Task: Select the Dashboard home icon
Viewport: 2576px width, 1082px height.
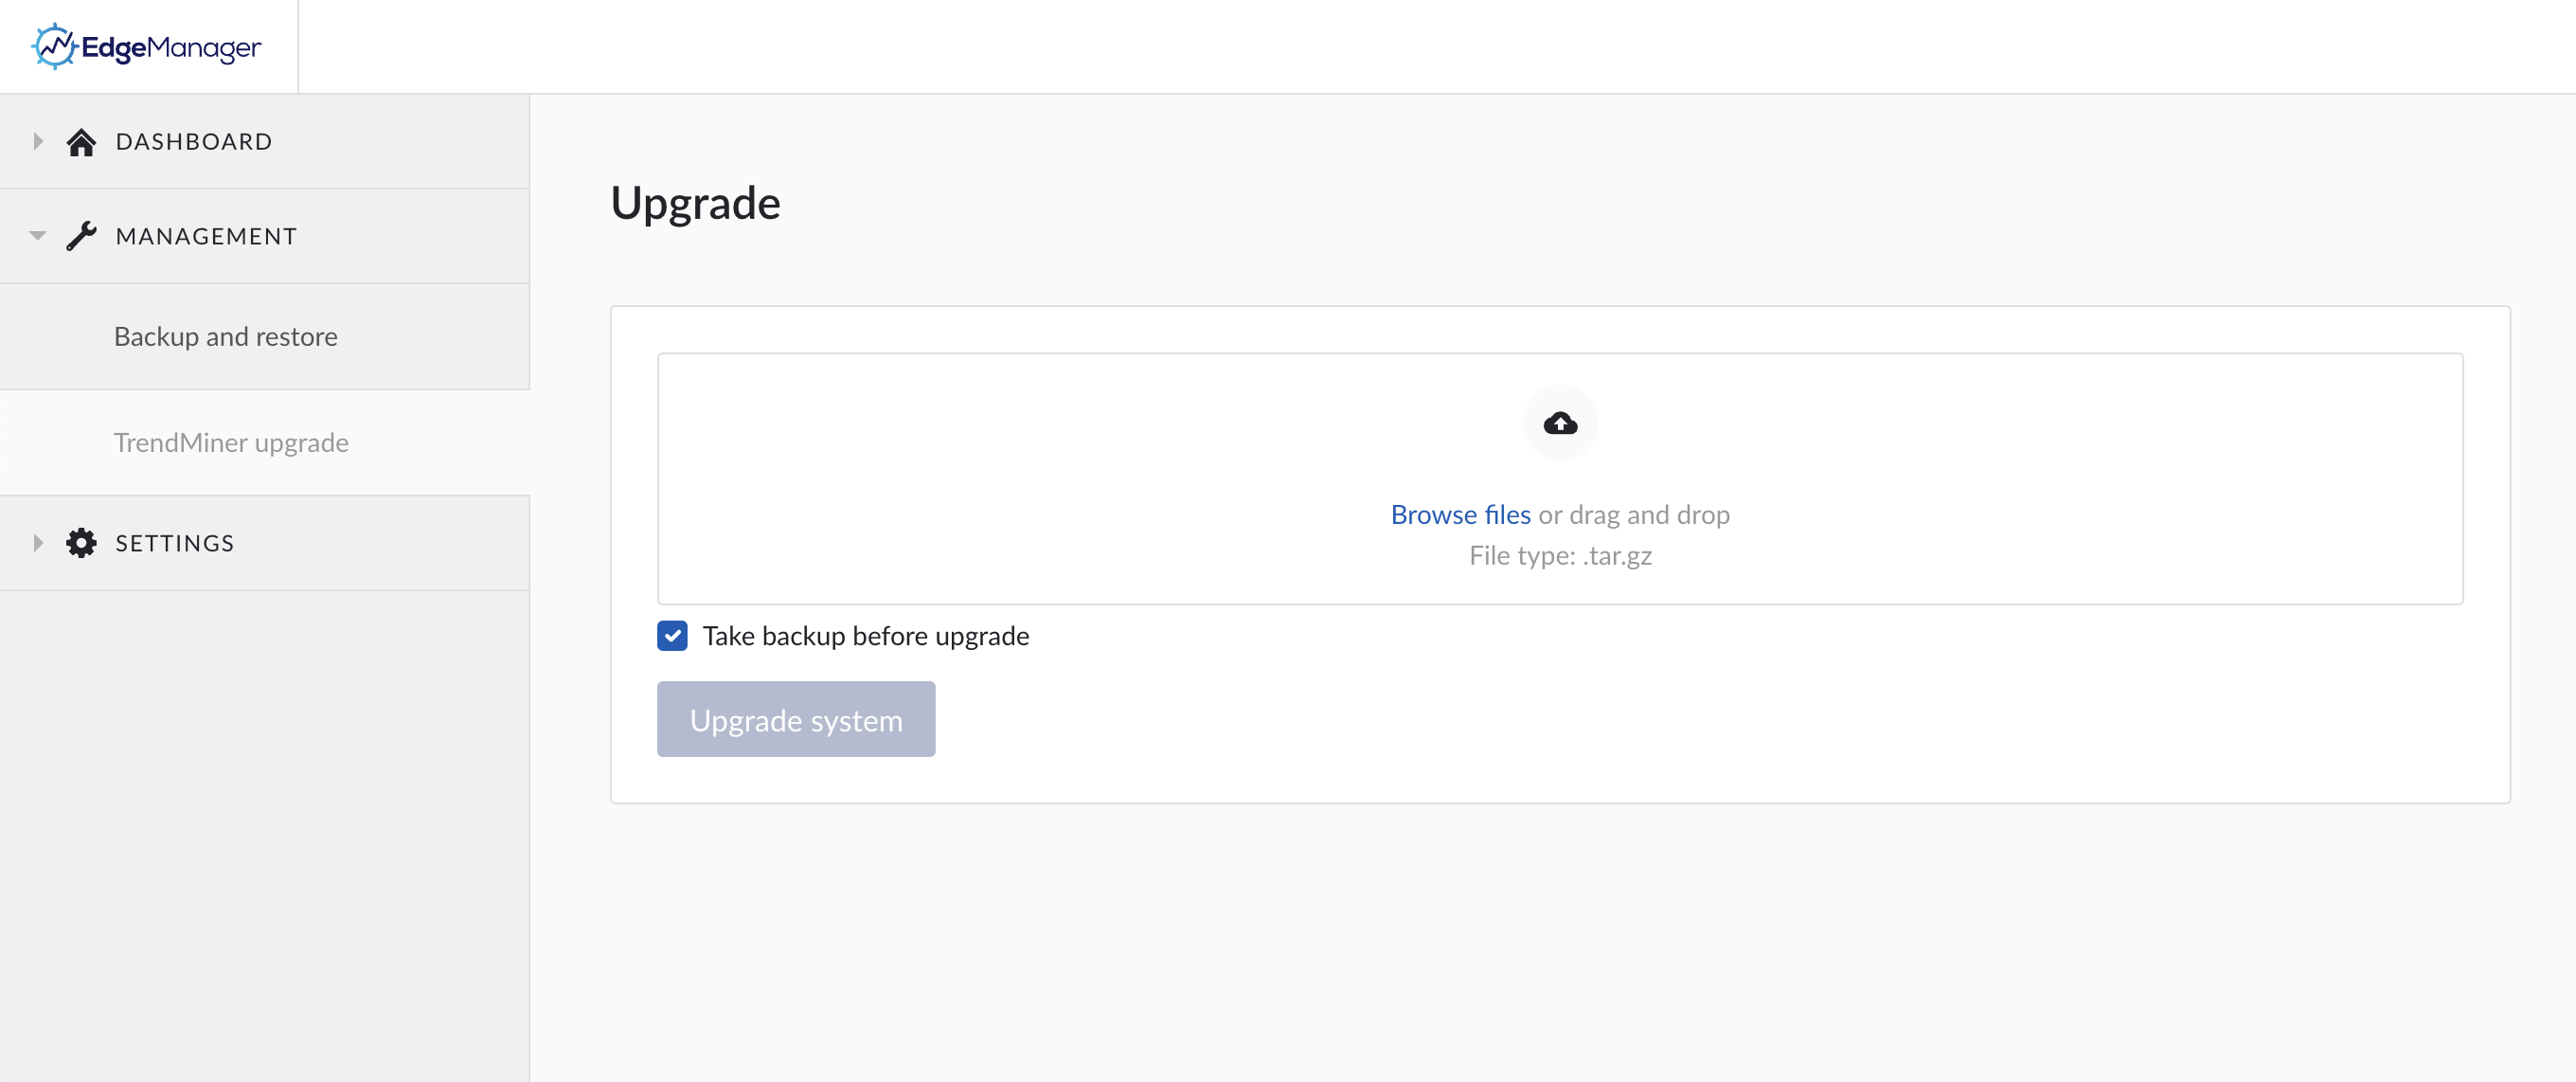Action: [81, 141]
